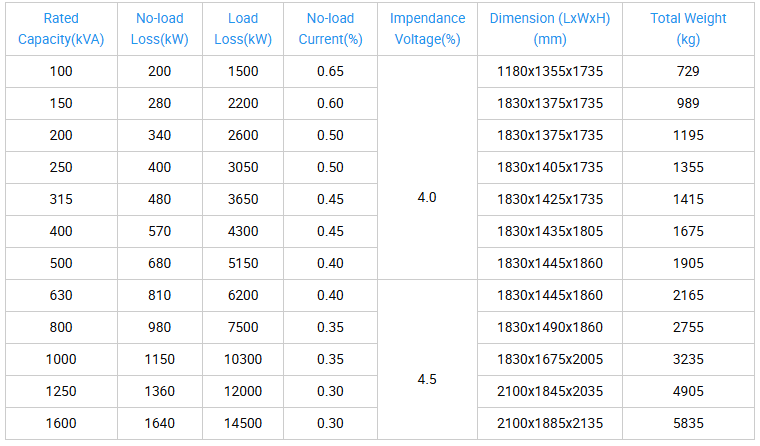Viewport: 760px width, 446px height.
Task: Click the Rated Capacity(kVA) column header
Action: click(x=62, y=29)
